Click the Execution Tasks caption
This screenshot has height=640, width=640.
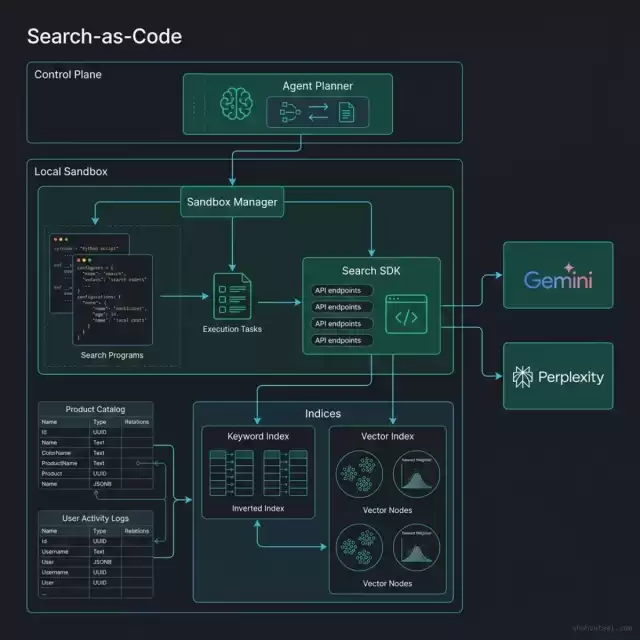coord(232,329)
